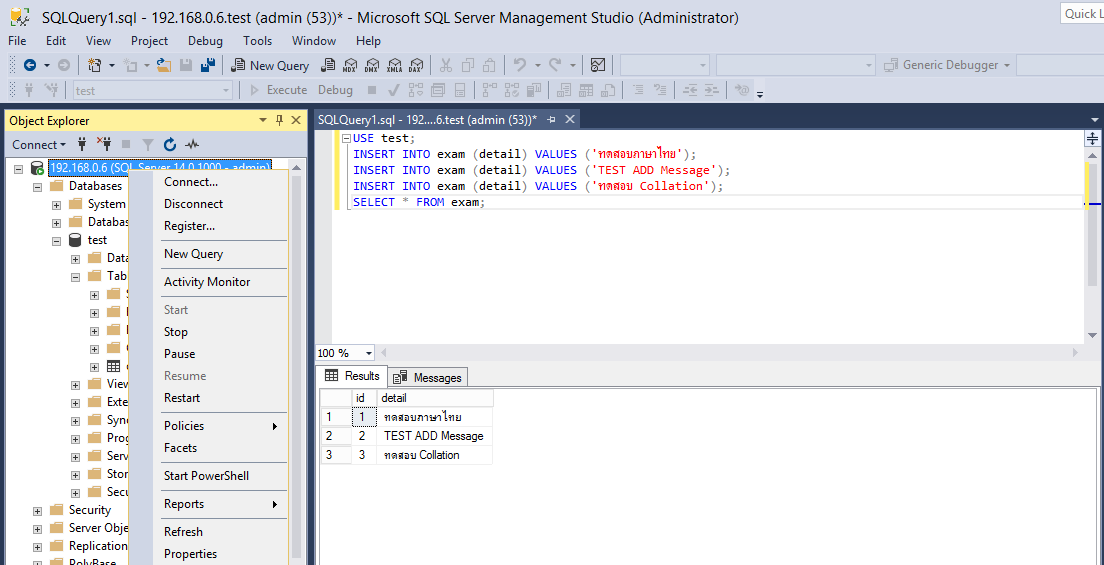1104x565 pixels.
Task: Open the File menu
Action: pyautogui.click(x=18, y=41)
